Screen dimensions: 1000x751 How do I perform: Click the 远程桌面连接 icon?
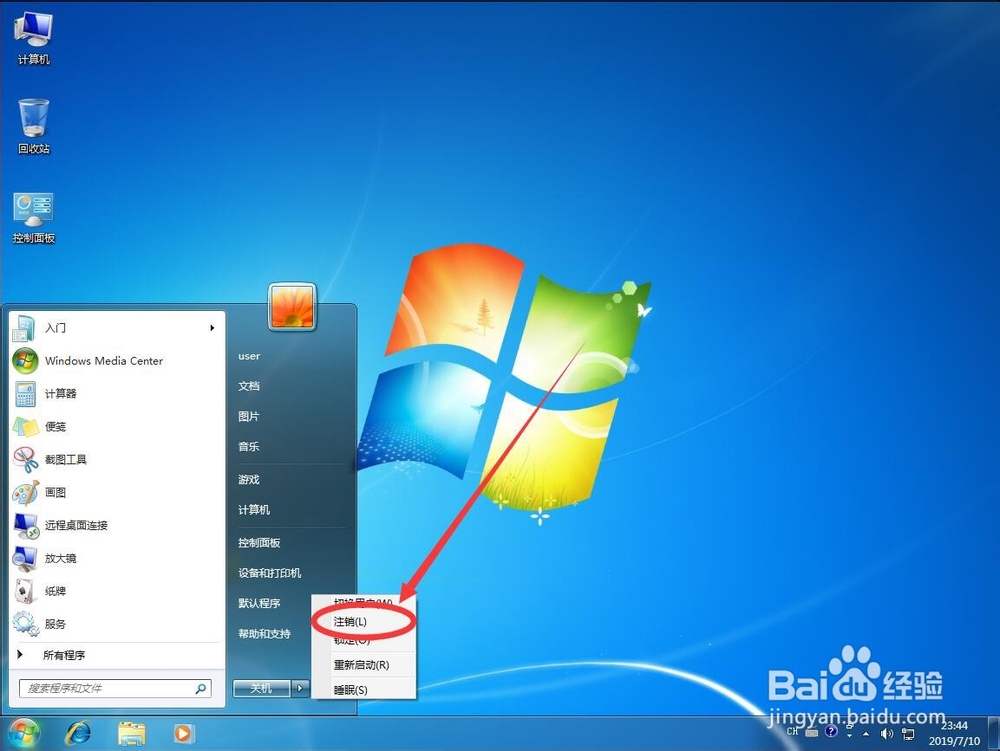[26, 525]
